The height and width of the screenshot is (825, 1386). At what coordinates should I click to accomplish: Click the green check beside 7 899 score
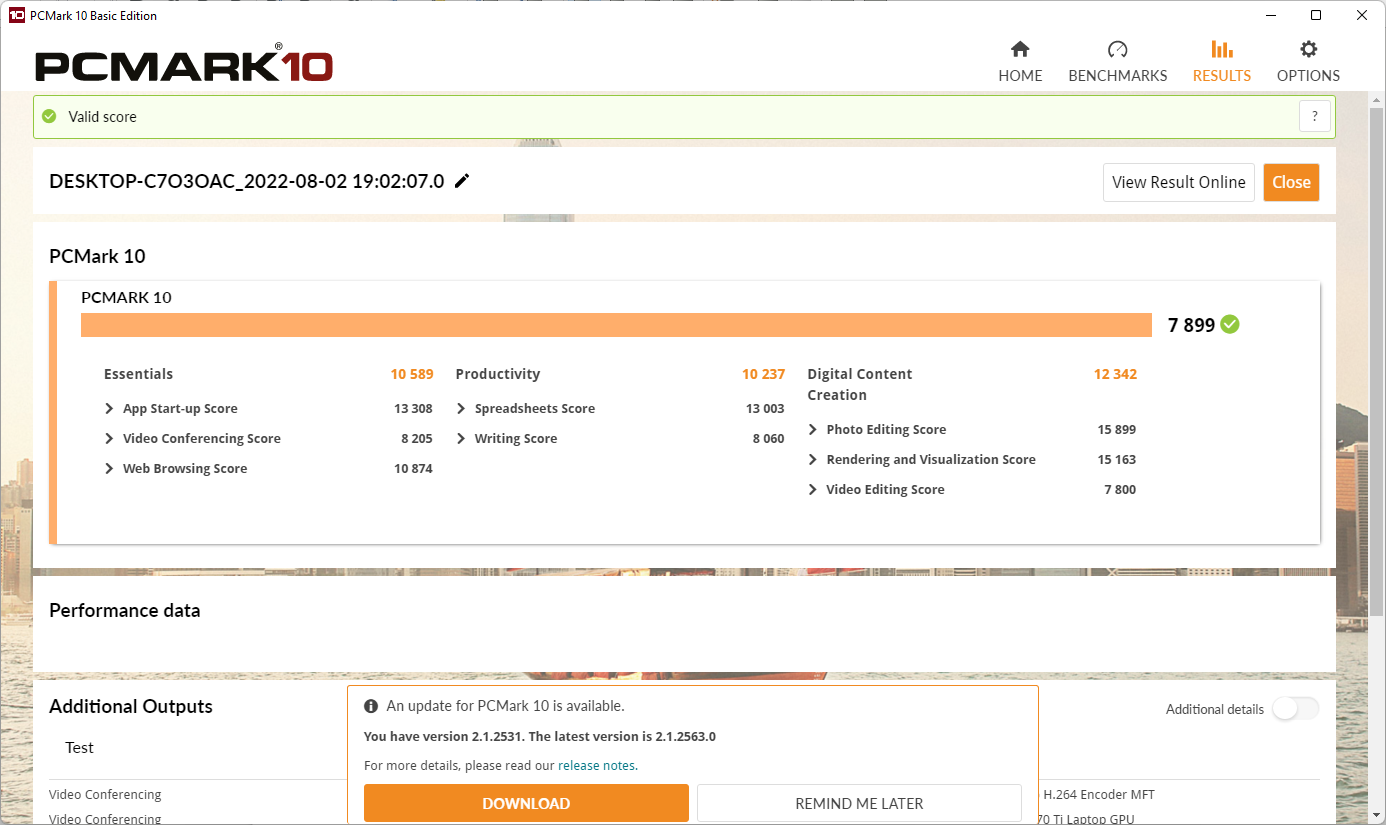click(1230, 324)
